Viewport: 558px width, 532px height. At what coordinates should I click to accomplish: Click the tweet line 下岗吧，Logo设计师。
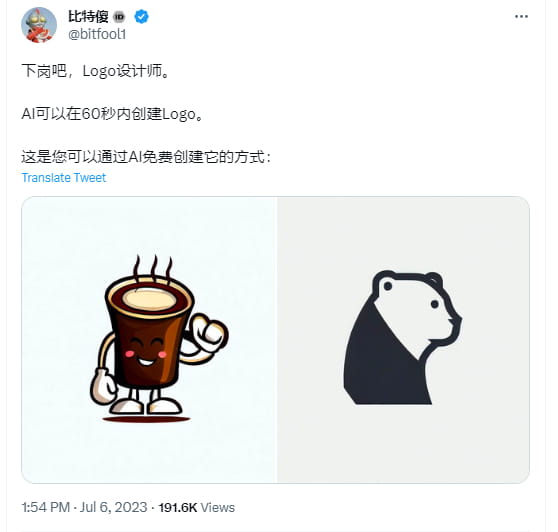(x=95, y=71)
